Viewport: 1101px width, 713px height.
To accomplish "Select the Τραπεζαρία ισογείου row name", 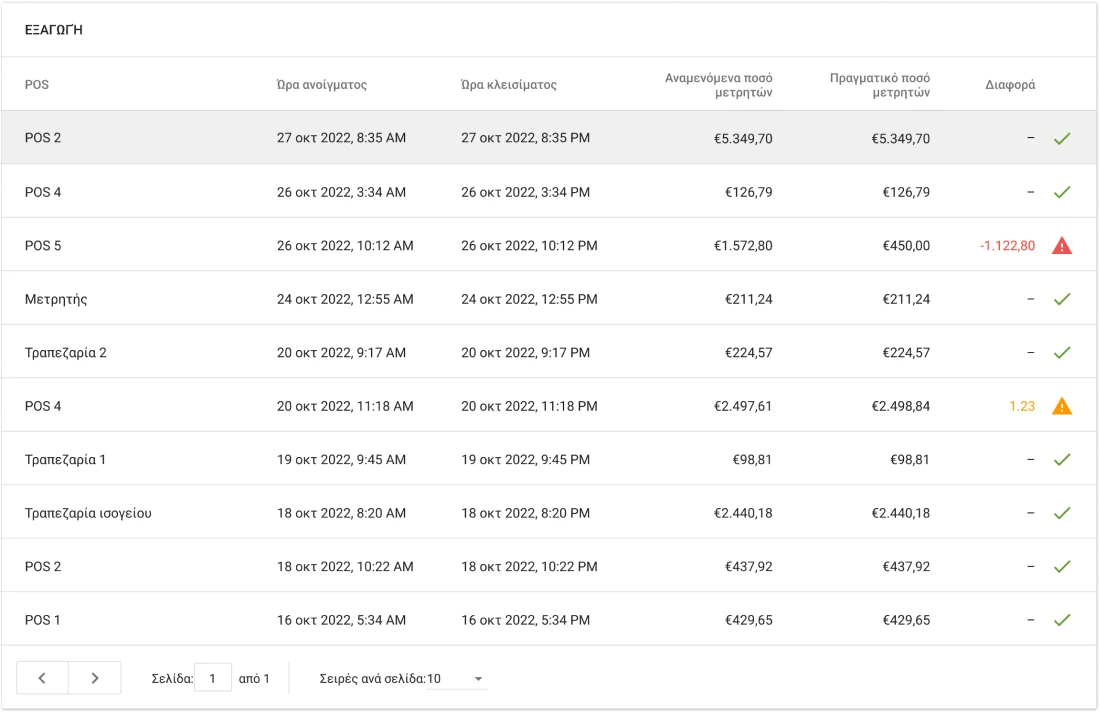I will (x=88, y=513).
